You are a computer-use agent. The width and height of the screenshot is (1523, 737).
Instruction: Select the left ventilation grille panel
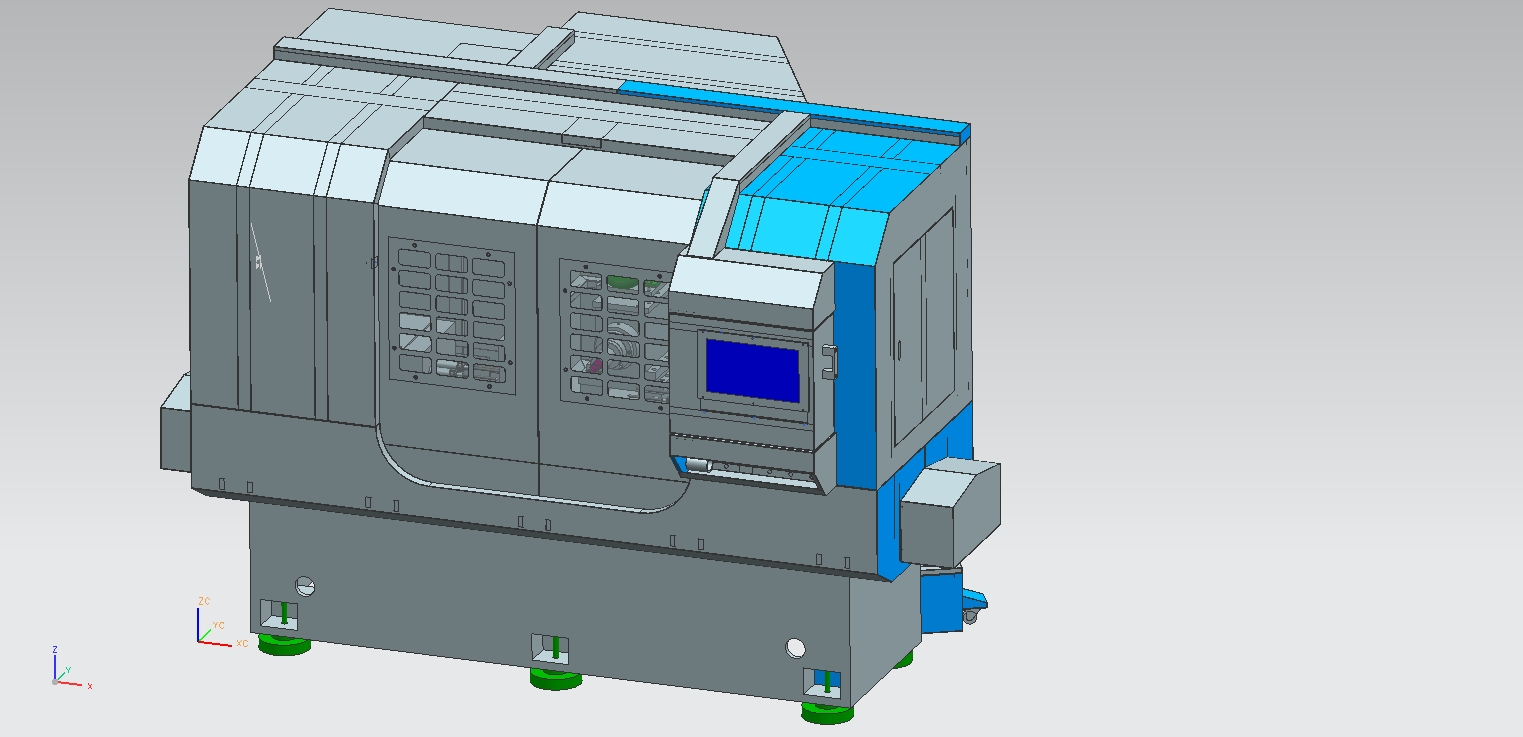(451, 315)
